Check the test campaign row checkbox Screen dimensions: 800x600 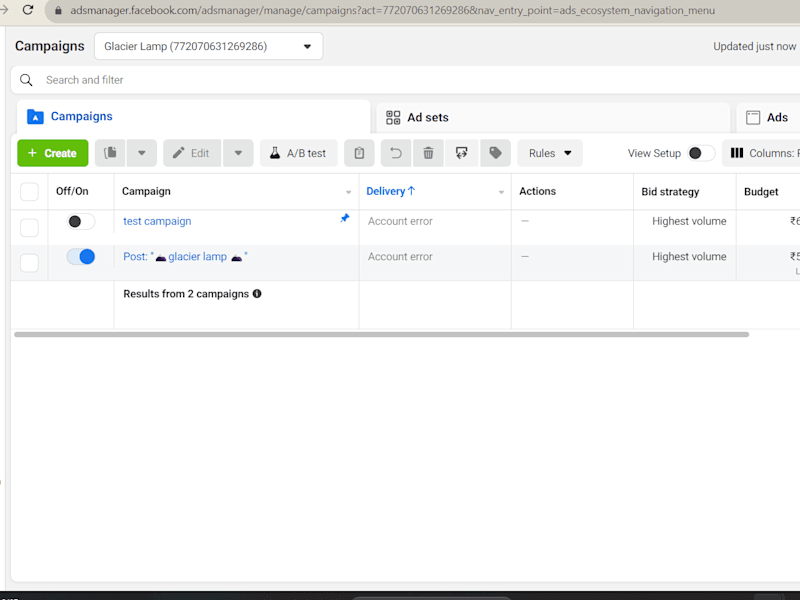[29, 228]
